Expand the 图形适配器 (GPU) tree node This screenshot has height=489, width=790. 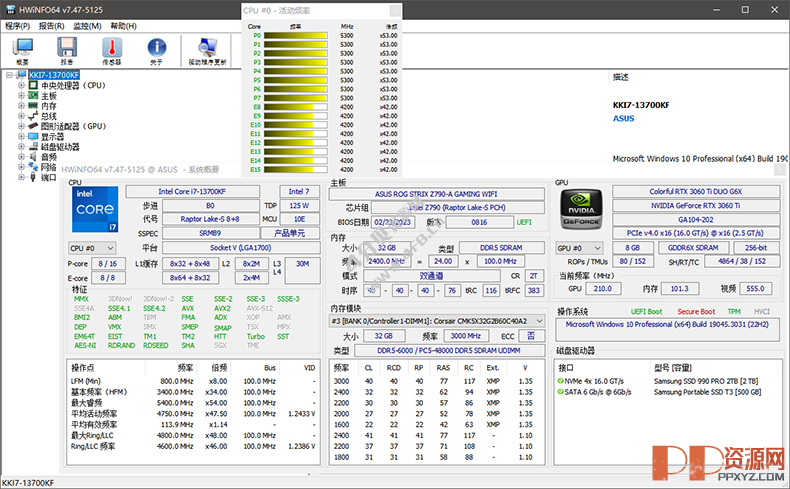click(x=21, y=126)
